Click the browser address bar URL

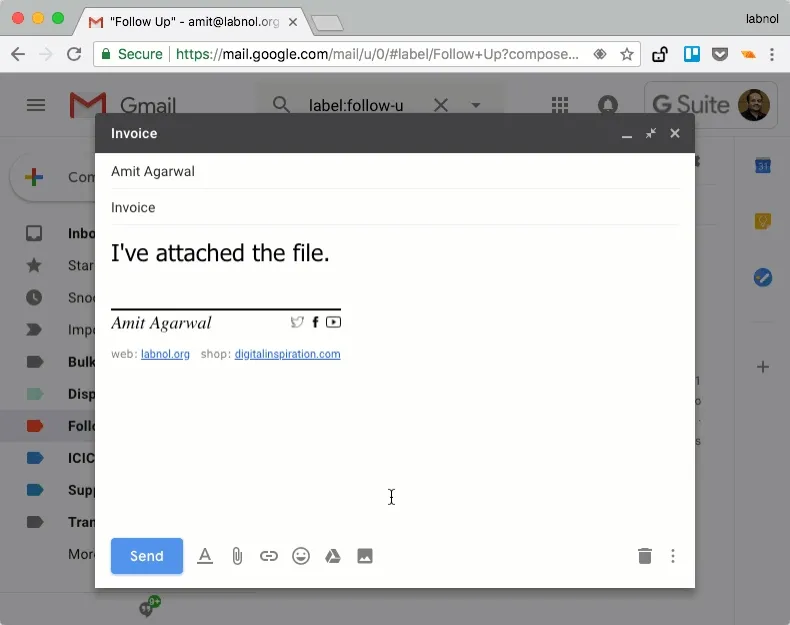(x=376, y=54)
